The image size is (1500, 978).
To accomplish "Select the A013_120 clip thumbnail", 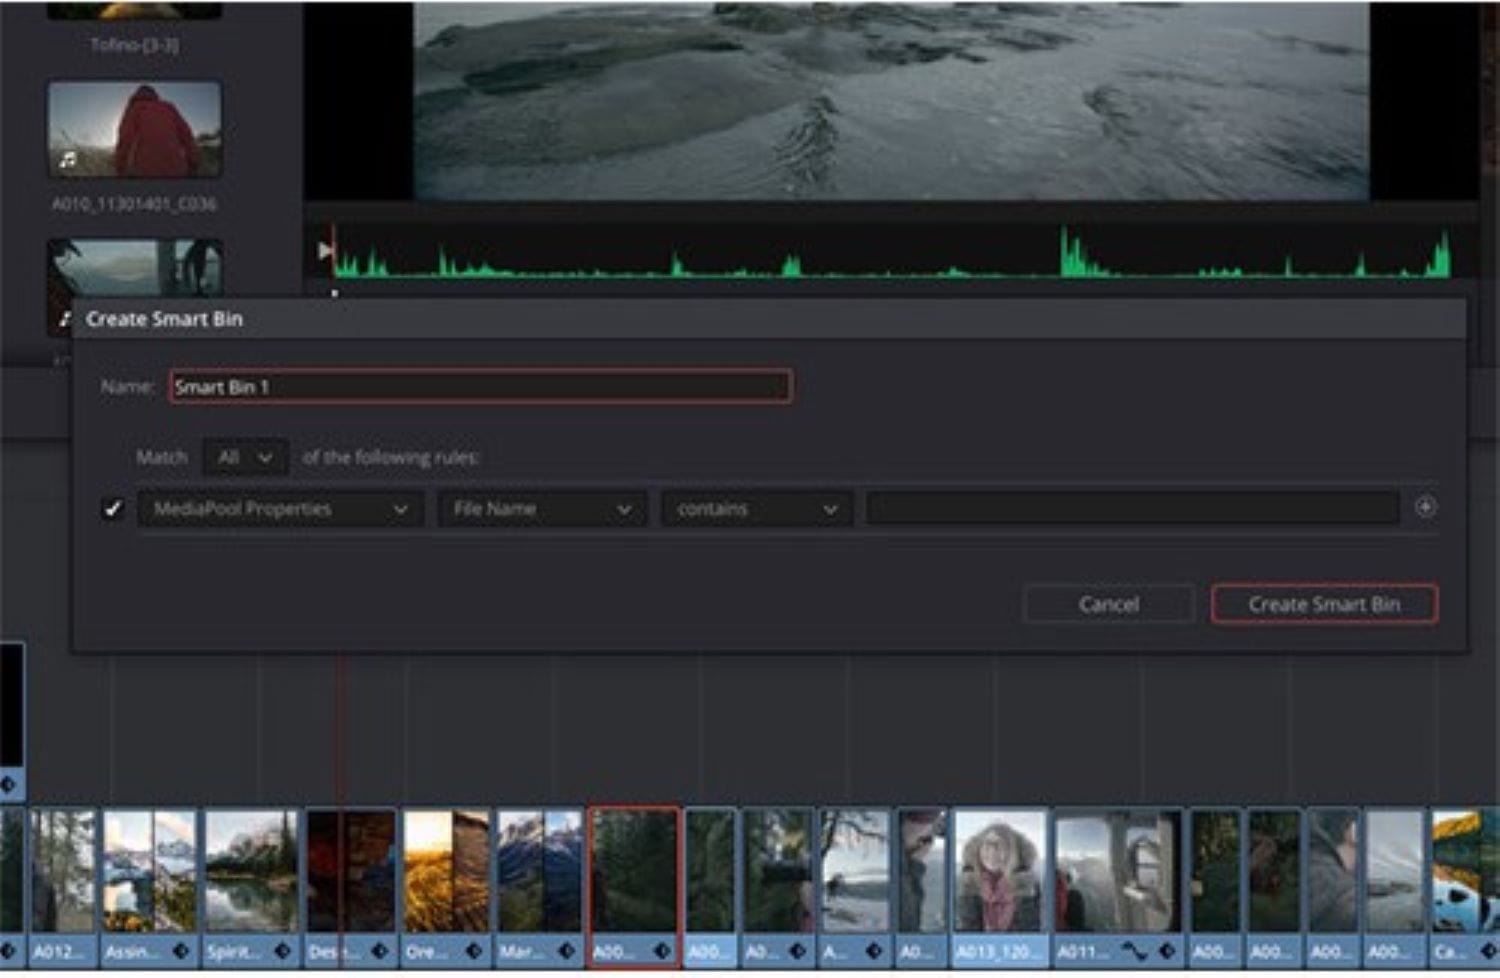I will 999,872.
